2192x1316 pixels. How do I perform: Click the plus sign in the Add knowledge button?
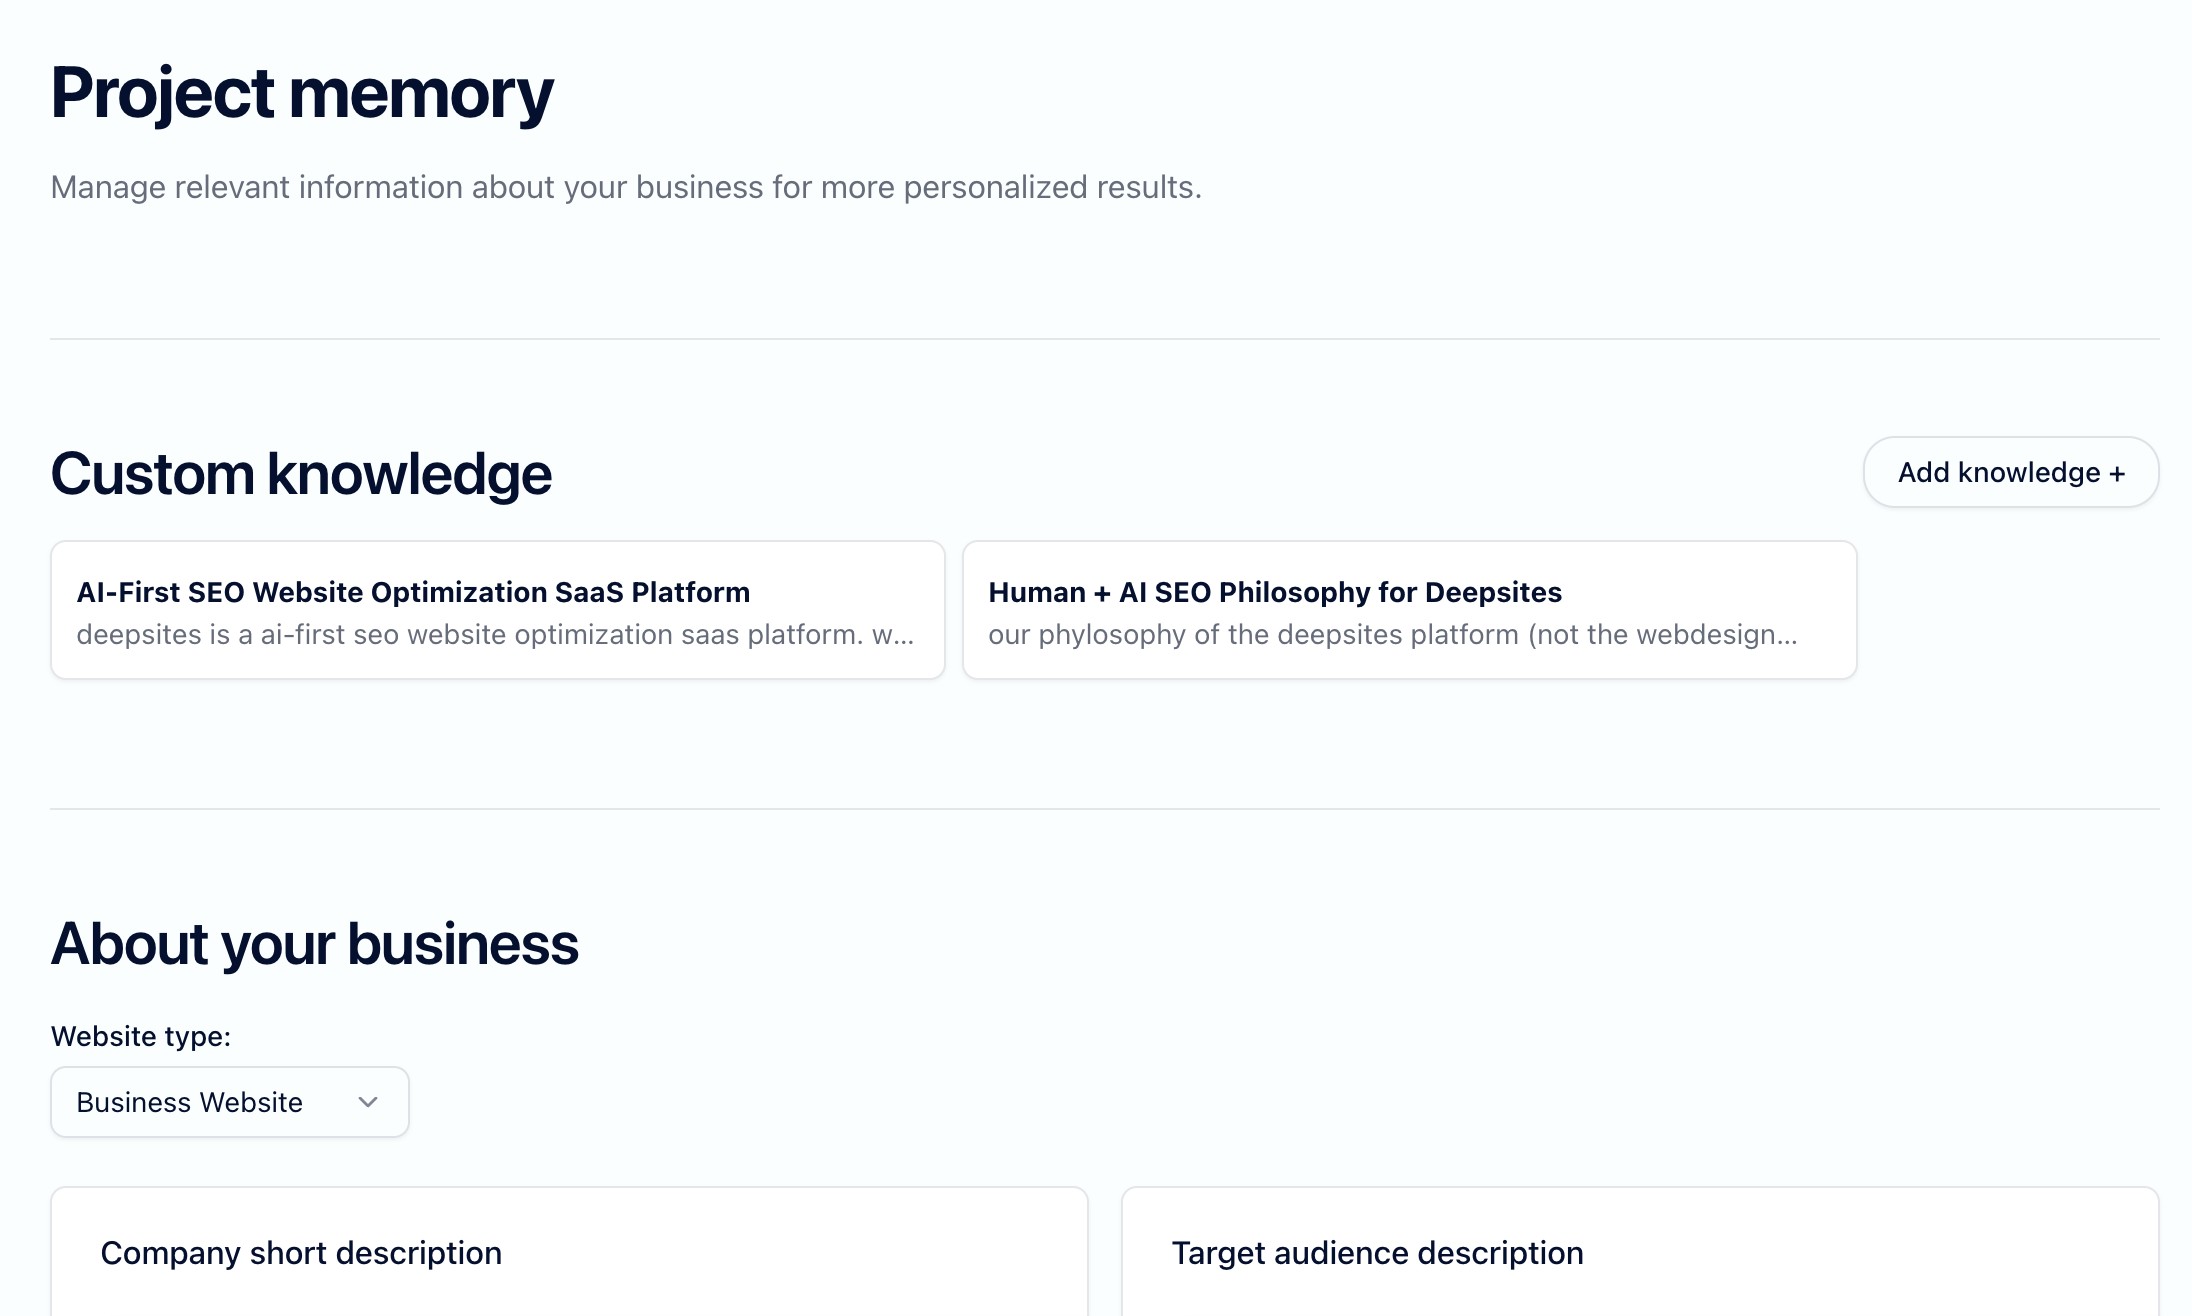2116,474
